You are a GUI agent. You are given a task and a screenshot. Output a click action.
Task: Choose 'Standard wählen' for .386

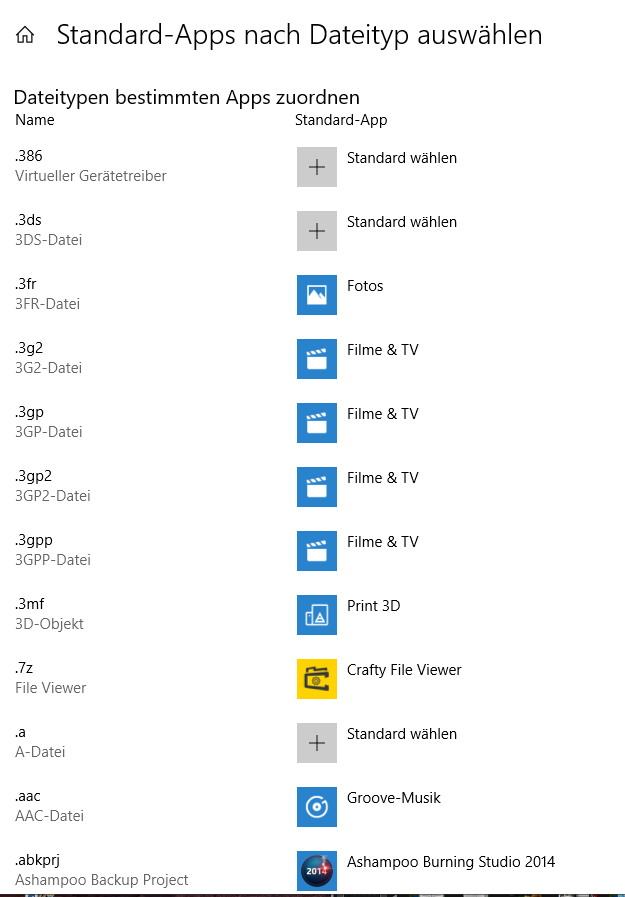(x=402, y=158)
